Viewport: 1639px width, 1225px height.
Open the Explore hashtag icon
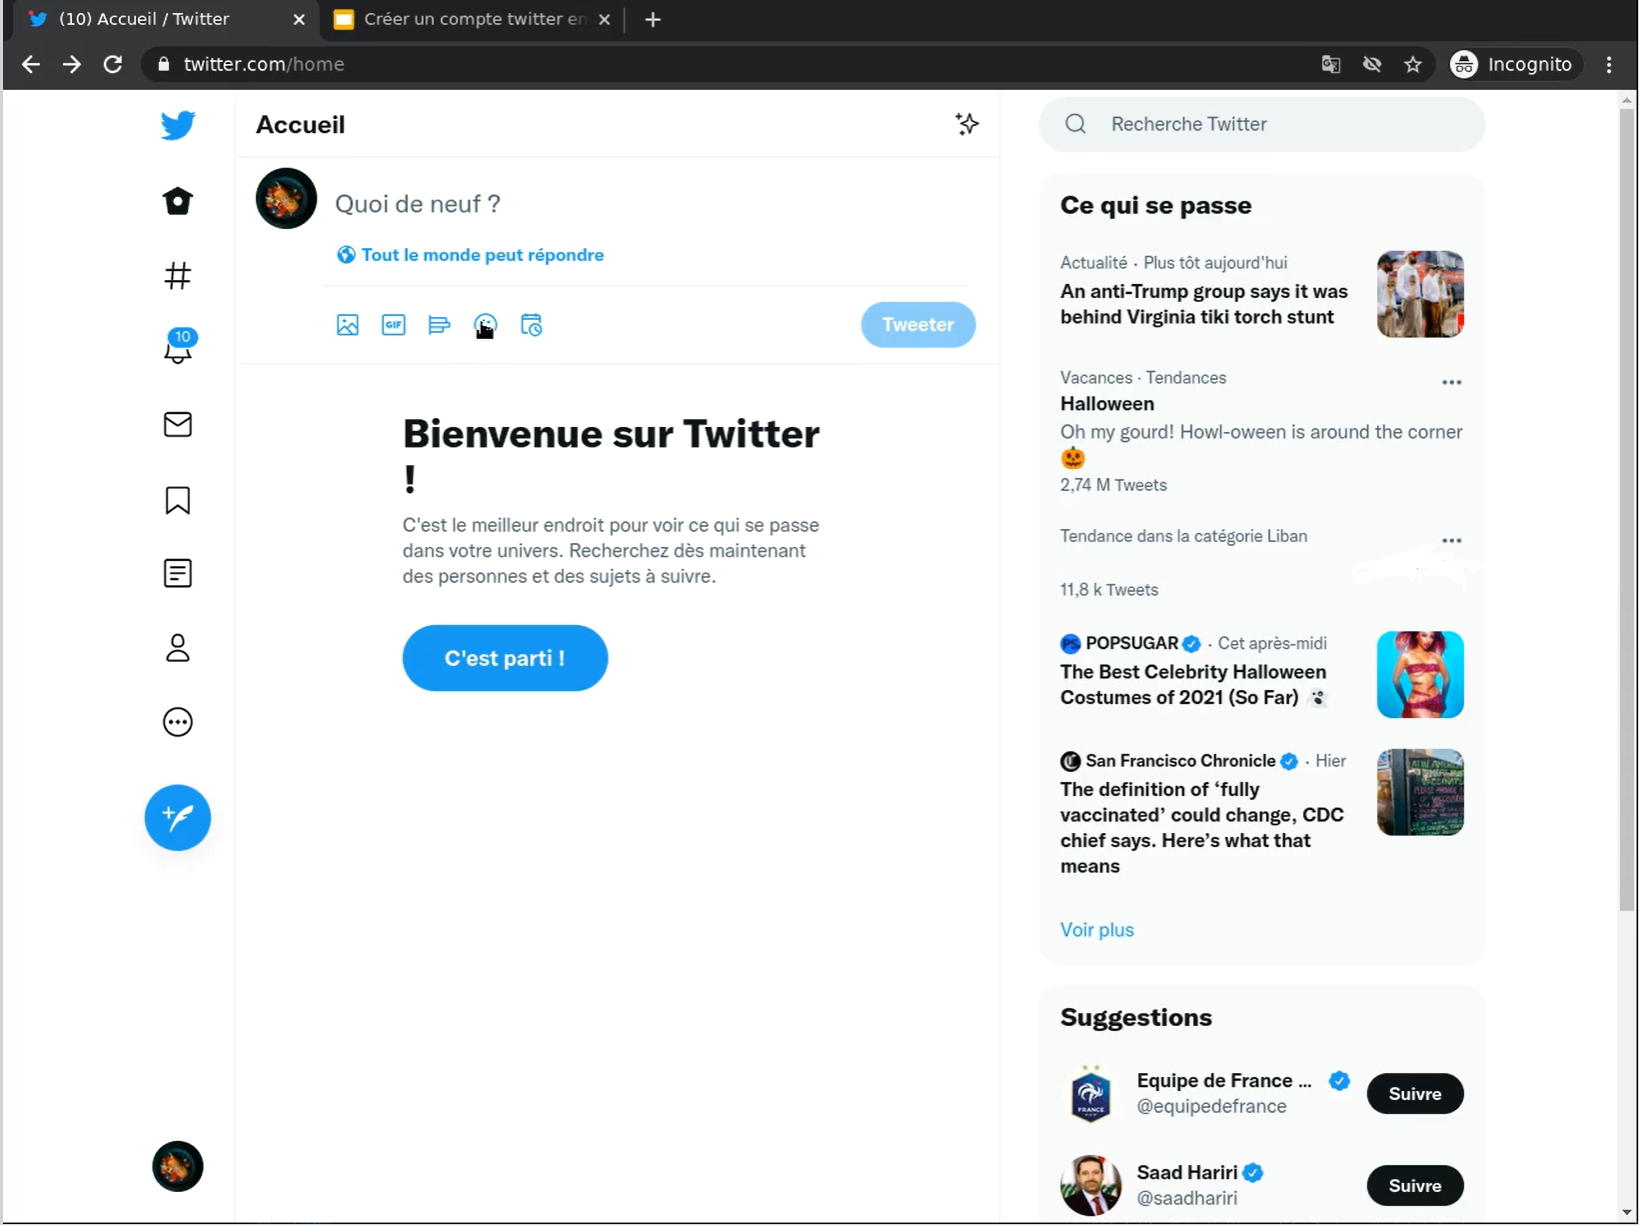[178, 275]
